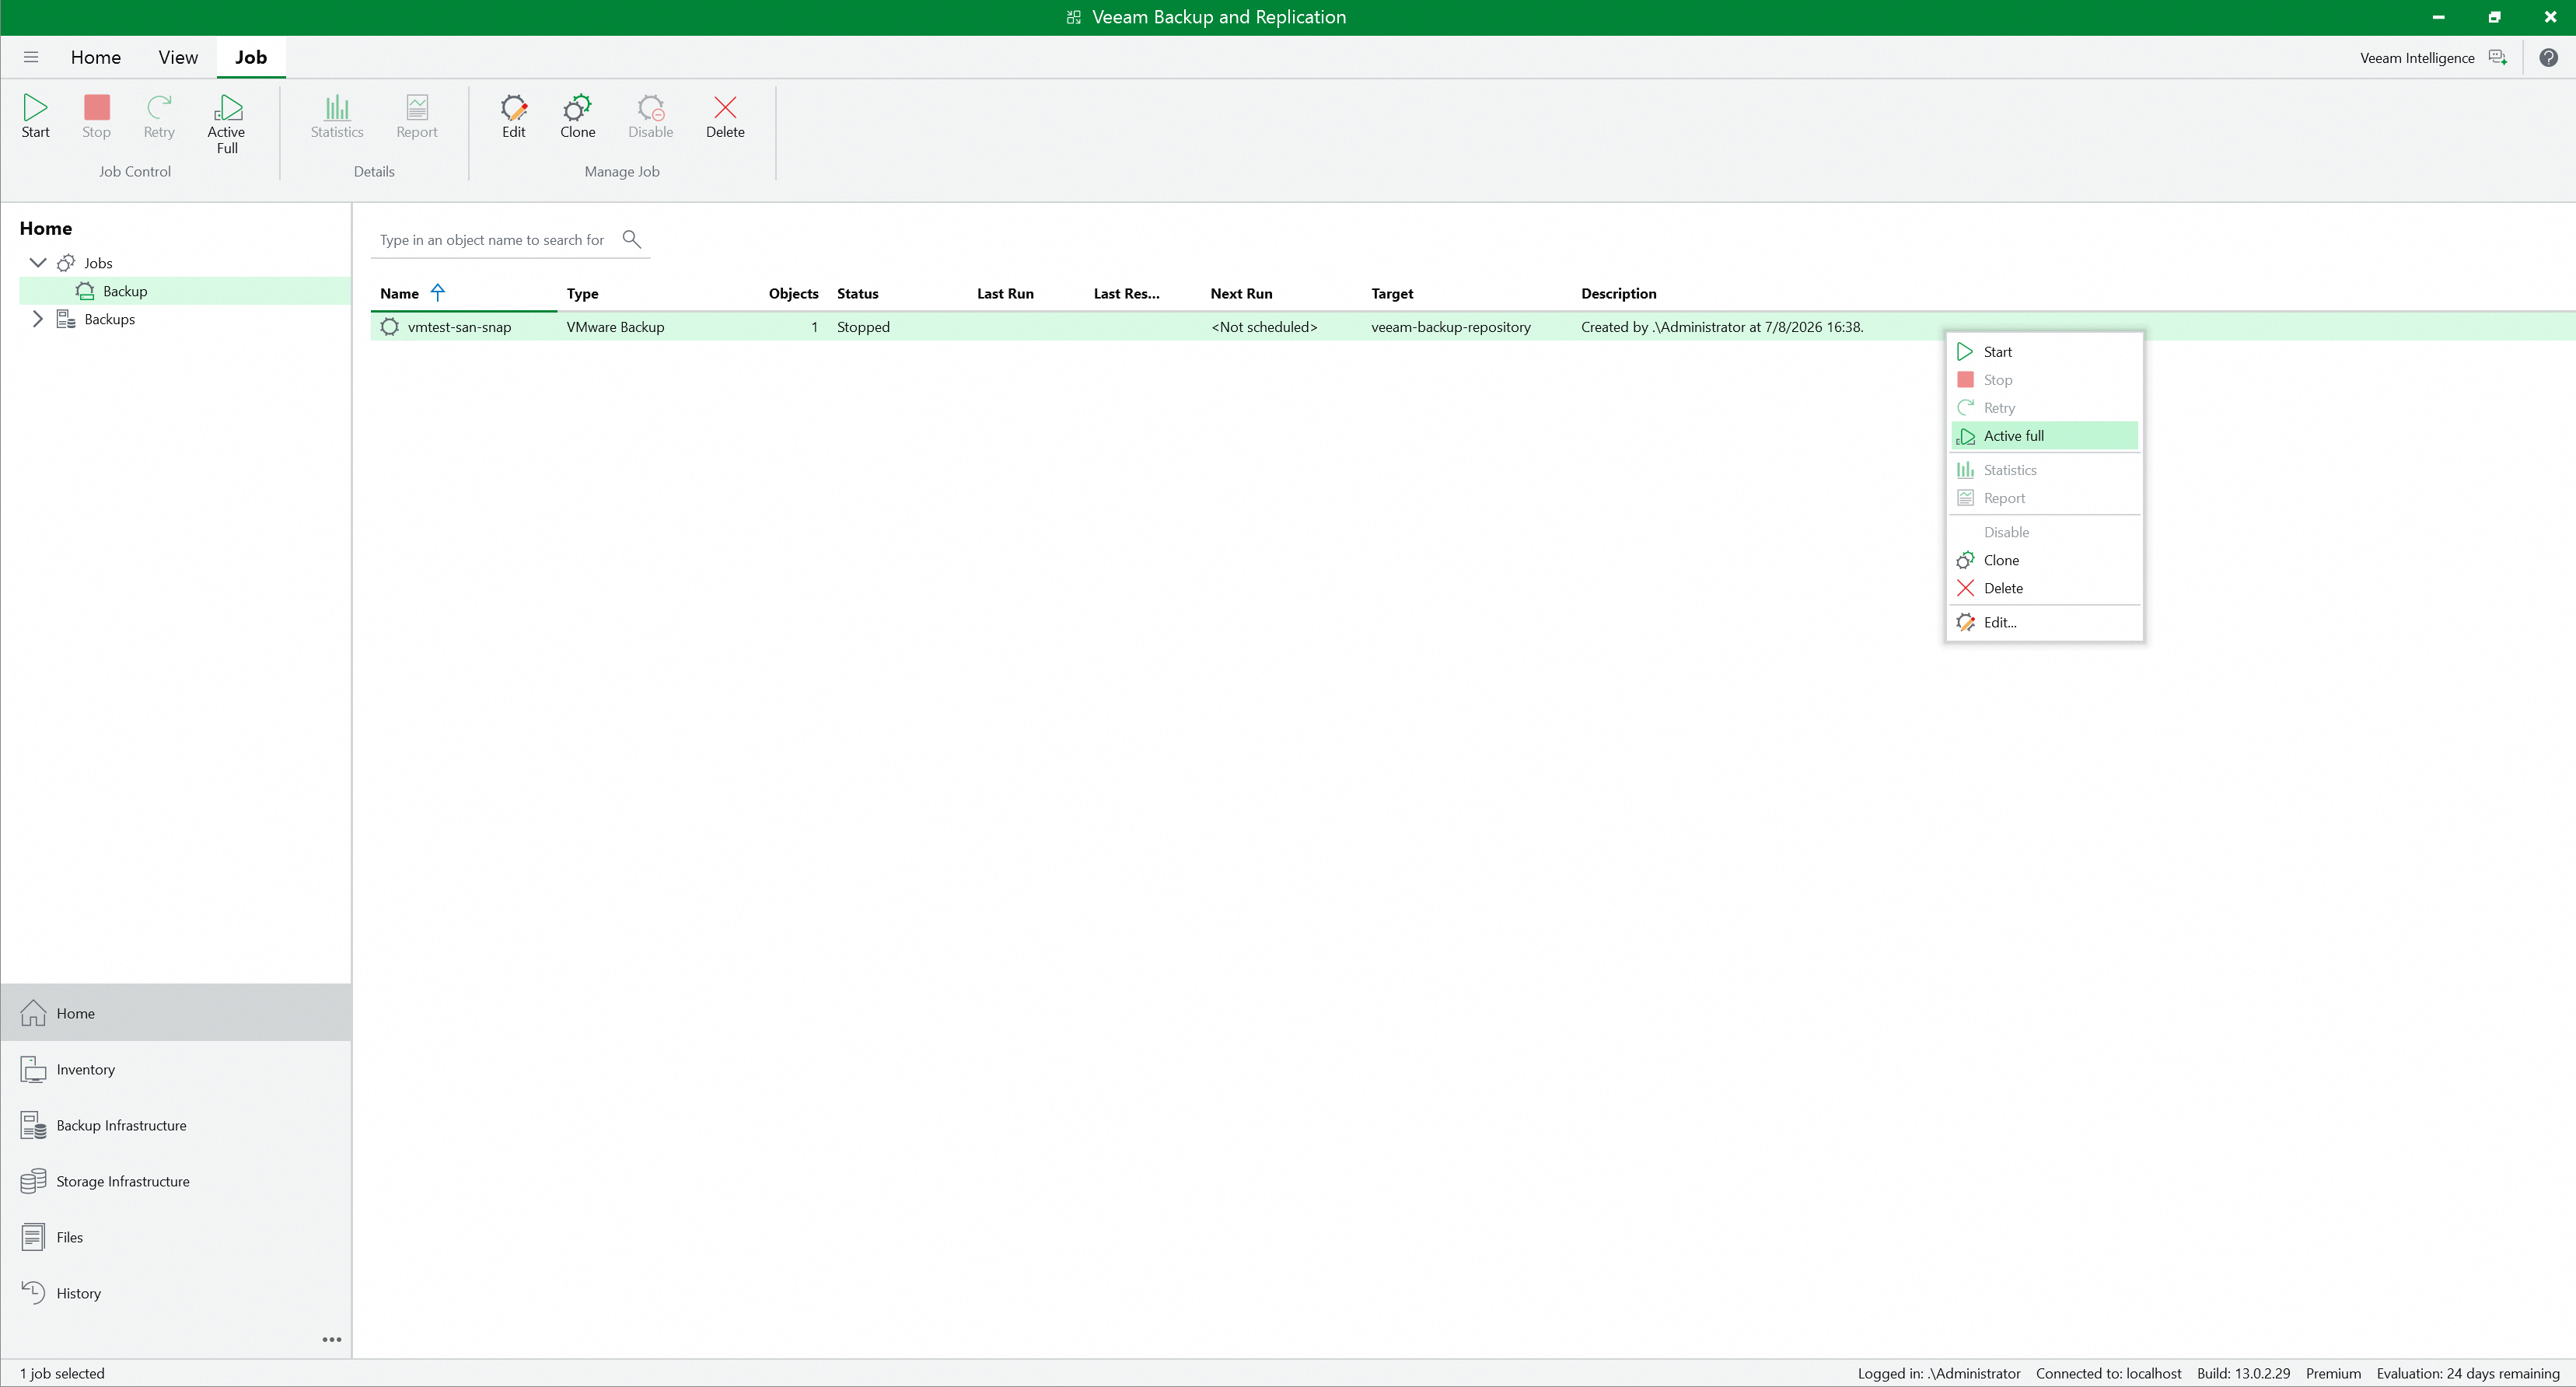Screen dimensions: 2576x1387
Task: Click the Edit job ribbon icon
Action: (514, 117)
